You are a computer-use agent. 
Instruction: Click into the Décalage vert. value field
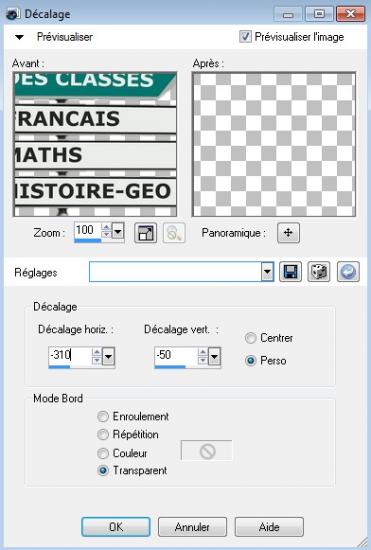pyautogui.click(x=176, y=356)
